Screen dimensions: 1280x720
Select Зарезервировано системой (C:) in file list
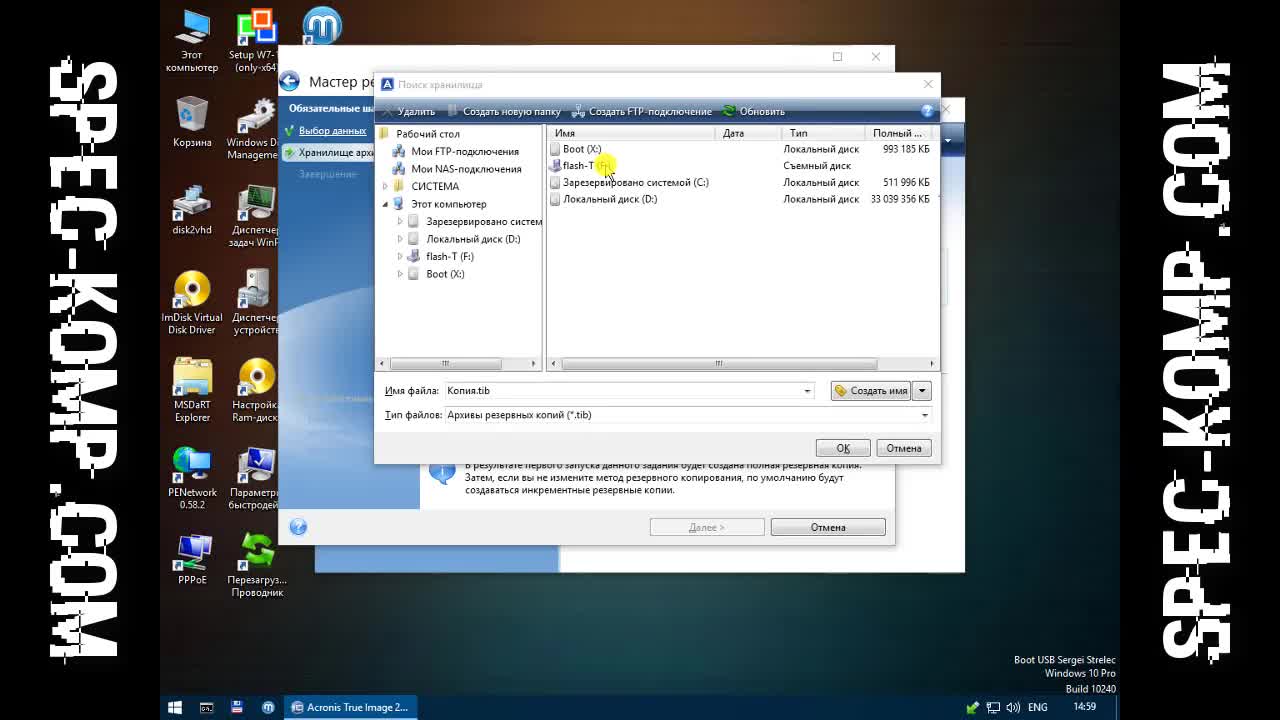point(635,183)
